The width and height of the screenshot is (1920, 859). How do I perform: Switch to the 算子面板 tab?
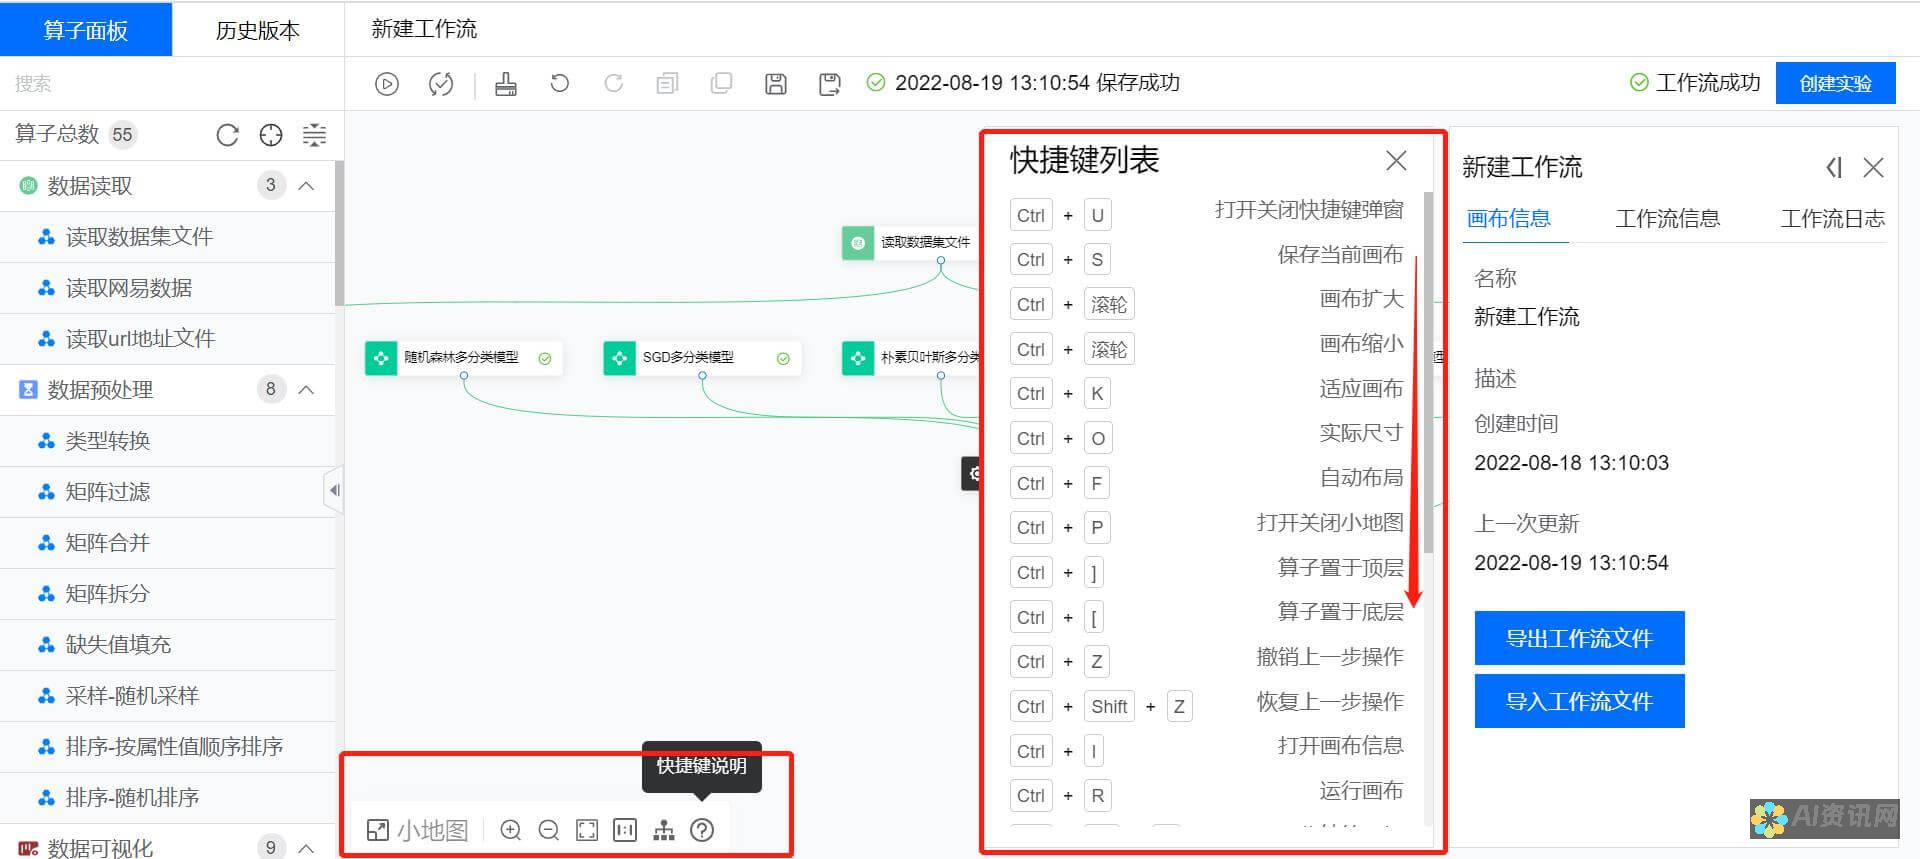tap(86, 30)
